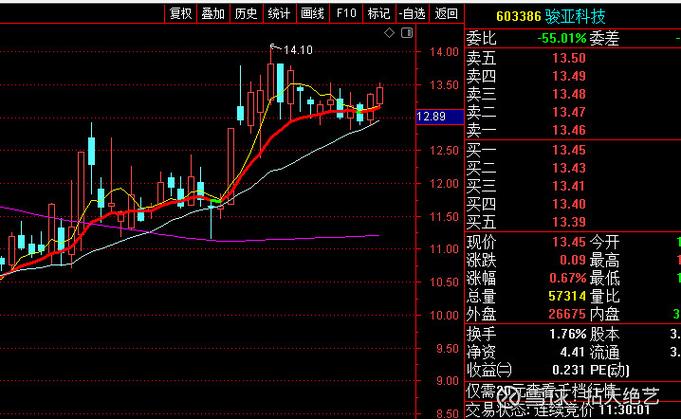Click the 委比 -55.01% value
Viewport: 681px width, 419px height.
pos(562,38)
